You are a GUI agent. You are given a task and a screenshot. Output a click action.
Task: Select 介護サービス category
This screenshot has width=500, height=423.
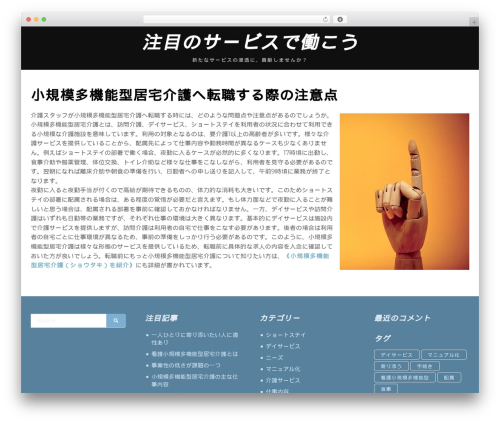[x=283, y=380]
